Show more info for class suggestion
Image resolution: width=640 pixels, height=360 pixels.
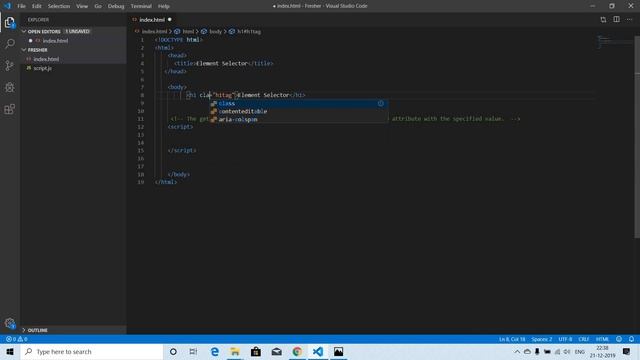(380, 103)
